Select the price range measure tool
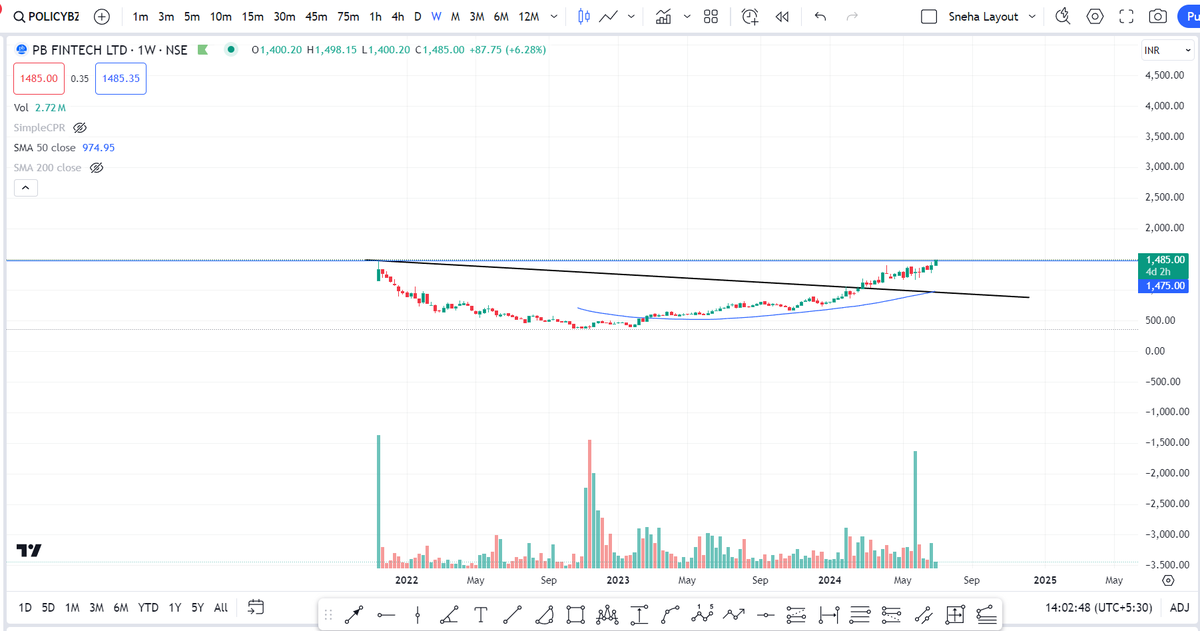This screenshot has height=631, width=1200. tap(638, 615)
